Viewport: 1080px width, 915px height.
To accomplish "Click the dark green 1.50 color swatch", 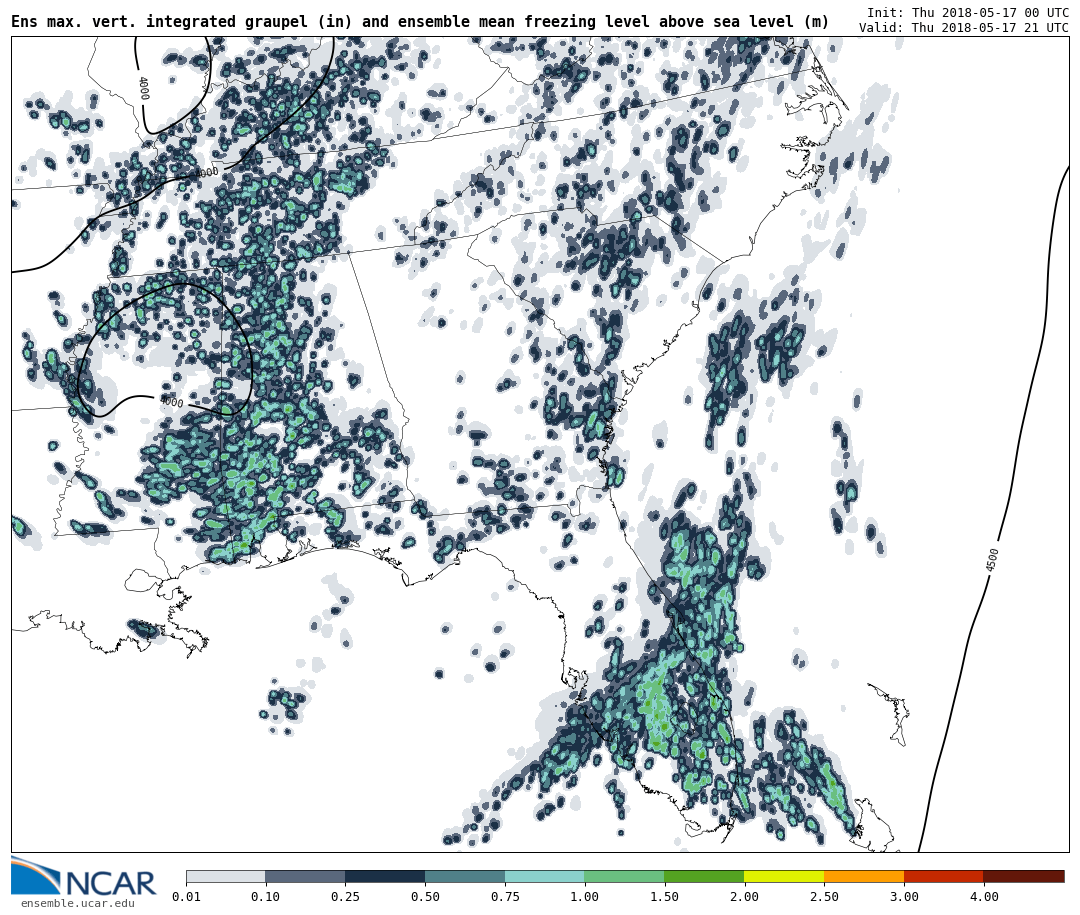I will pyautogui.click(x=704, y=877).
